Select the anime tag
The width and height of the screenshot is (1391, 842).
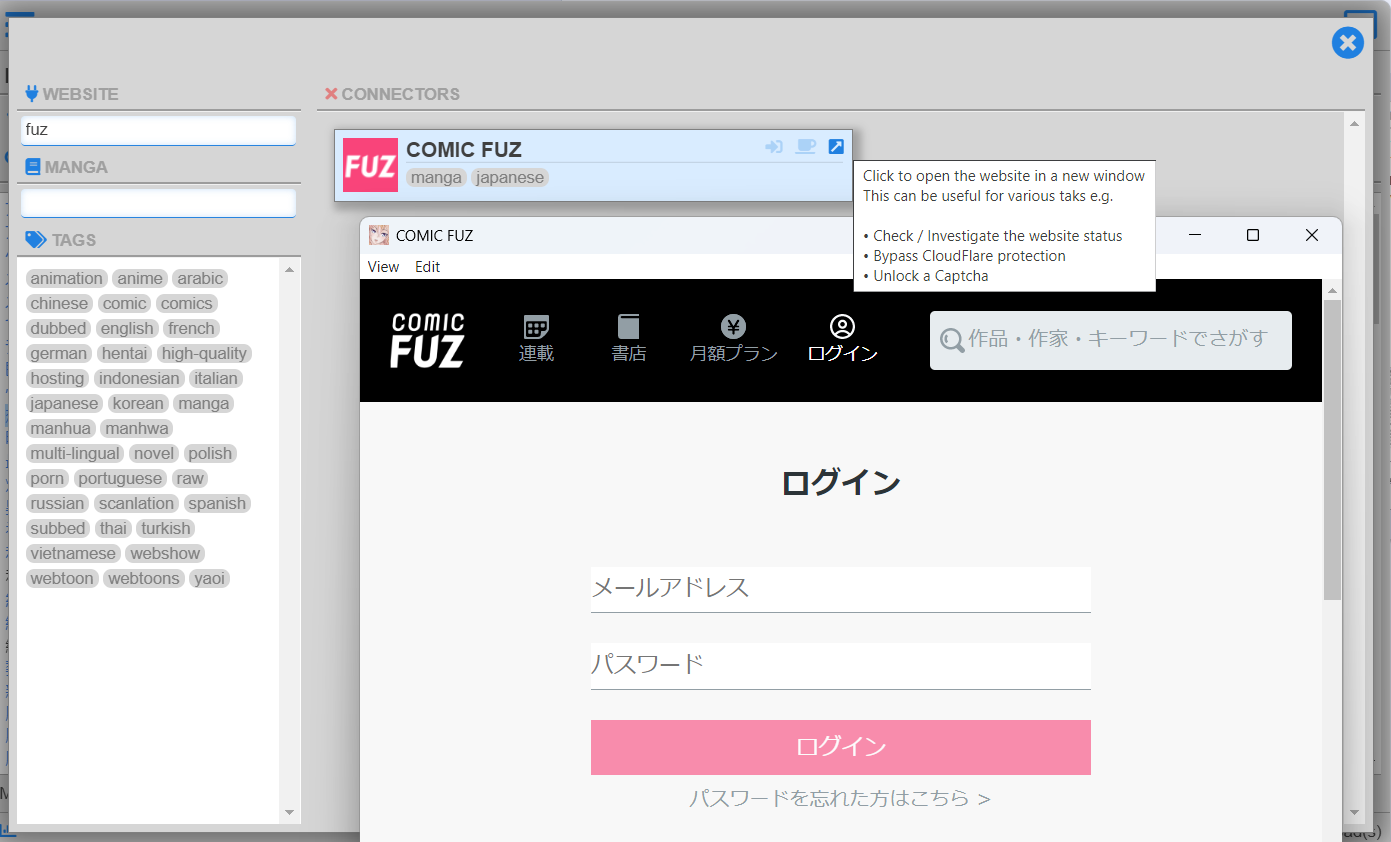140,278
